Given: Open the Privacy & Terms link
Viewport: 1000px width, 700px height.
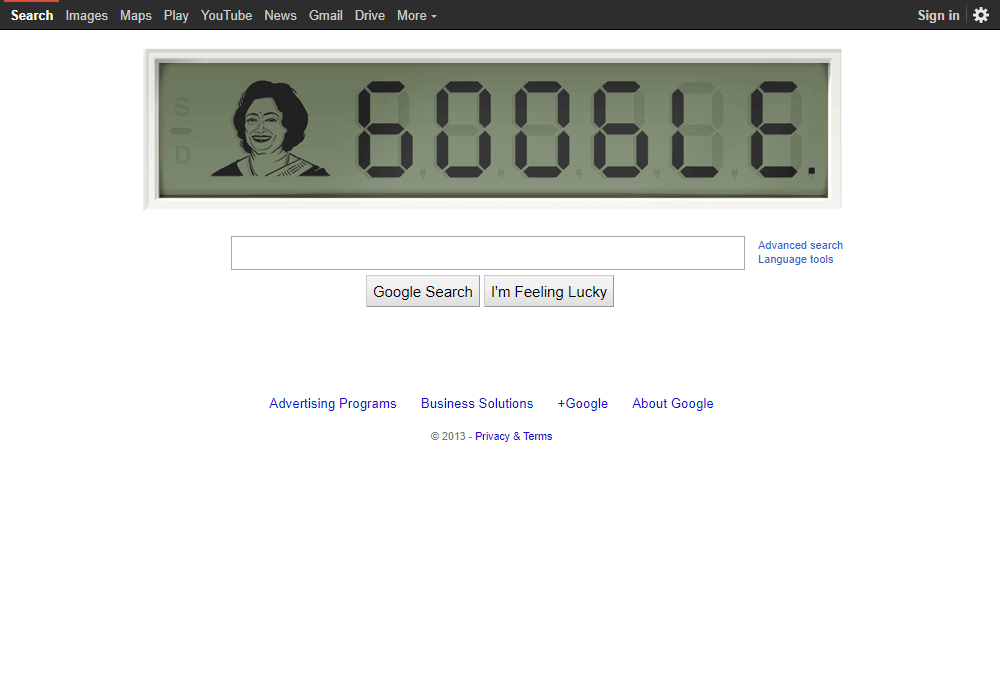Looking at the screenshot, I should [513, 436].
